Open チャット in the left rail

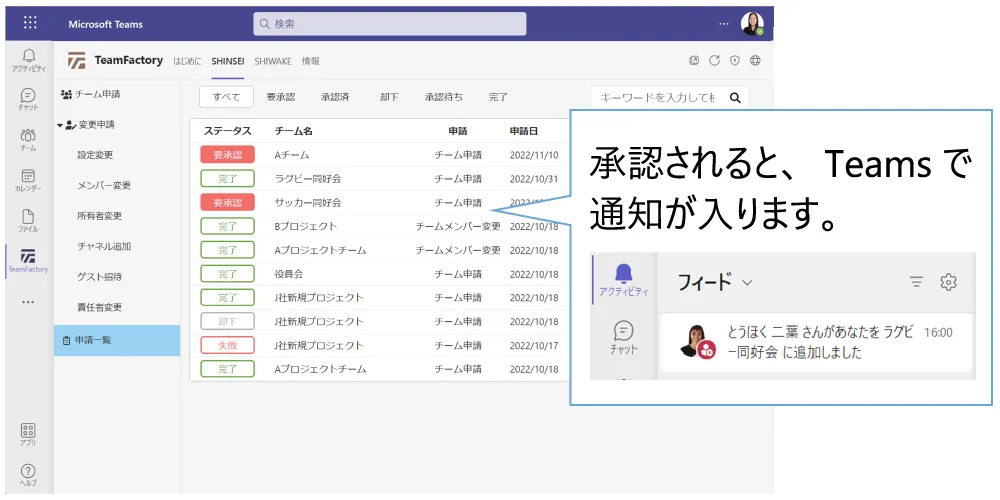point(28,99)
